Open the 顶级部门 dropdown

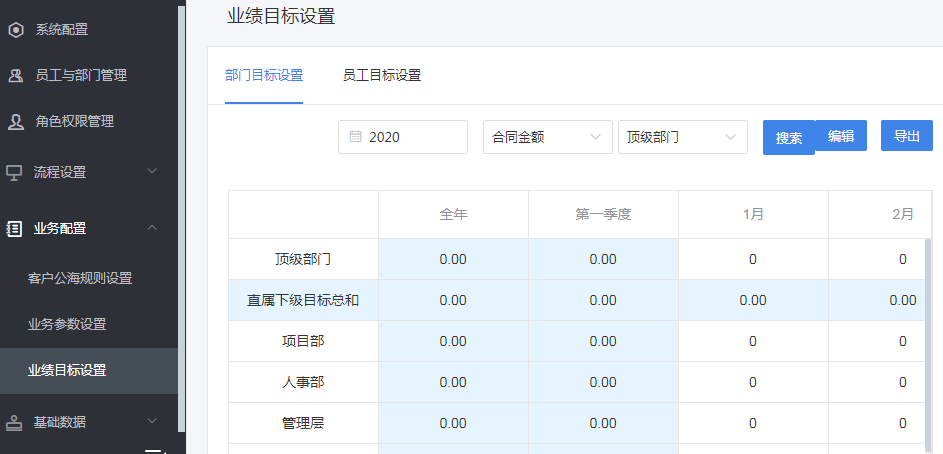[x=683, y=137]
